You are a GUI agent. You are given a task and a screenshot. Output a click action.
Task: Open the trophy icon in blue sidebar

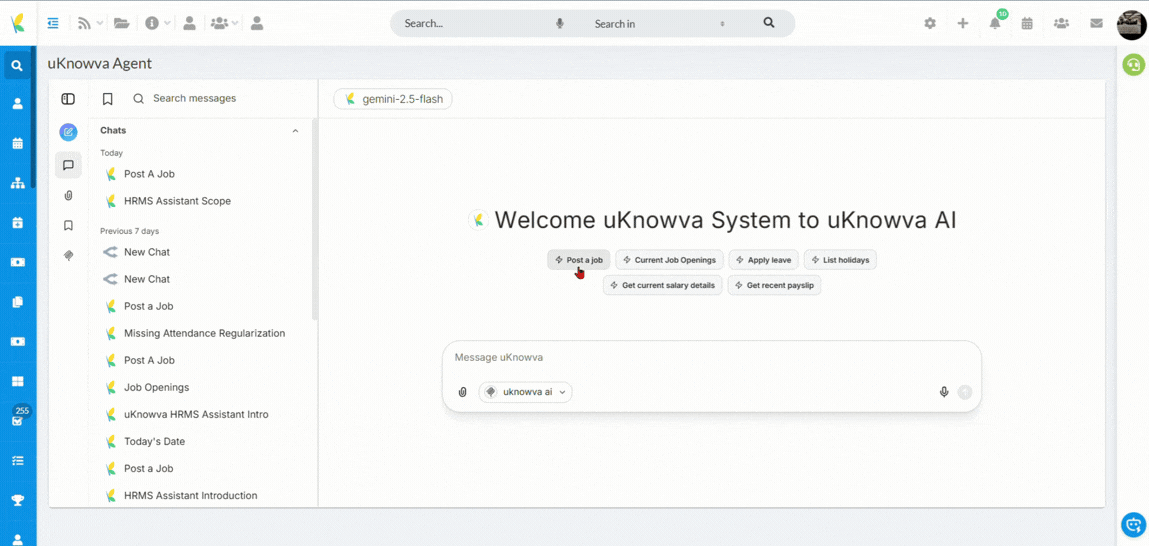[18, 501]
